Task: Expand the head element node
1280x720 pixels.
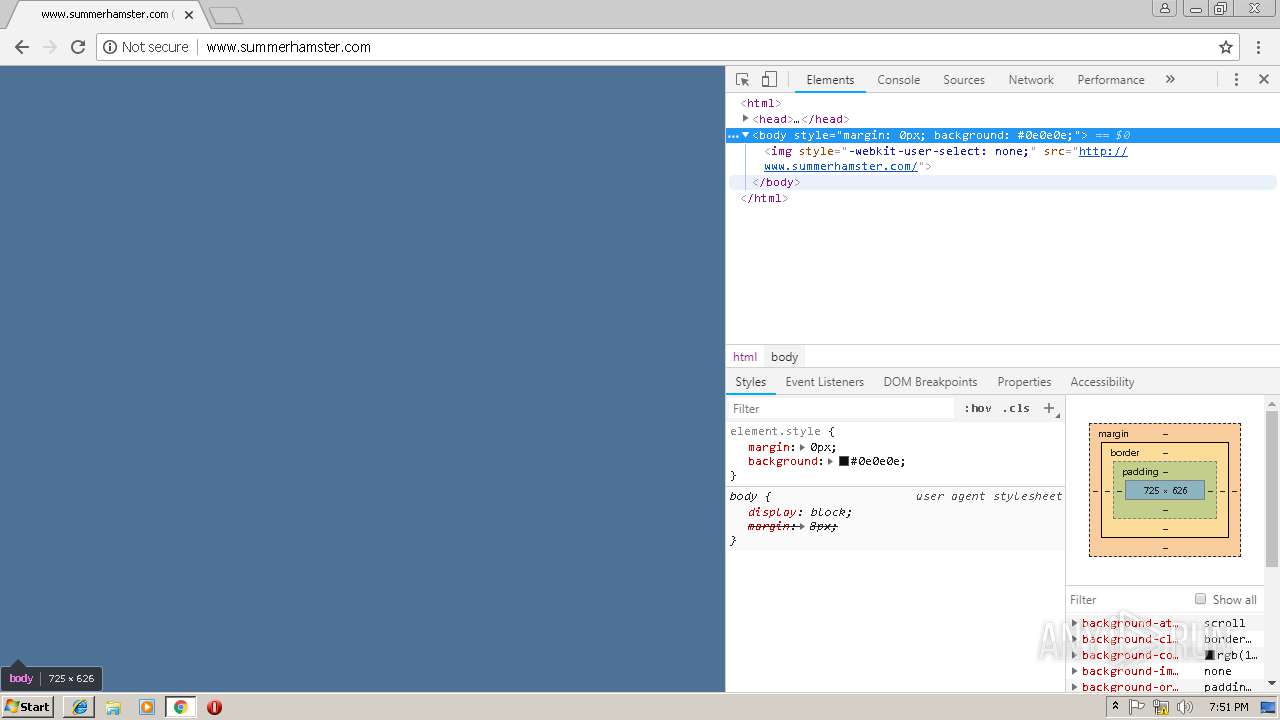Action: (746, 119)
